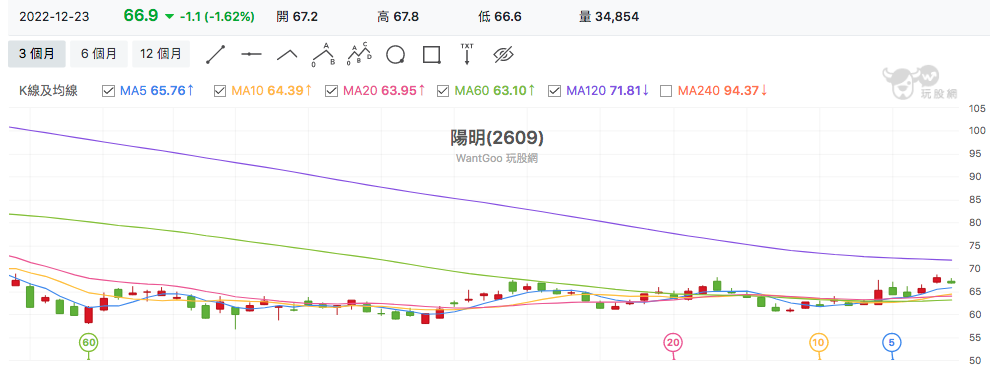Click the MA240 94.37 value label
This screenshot has height=370, width=990.
click(x=722, y=91)
